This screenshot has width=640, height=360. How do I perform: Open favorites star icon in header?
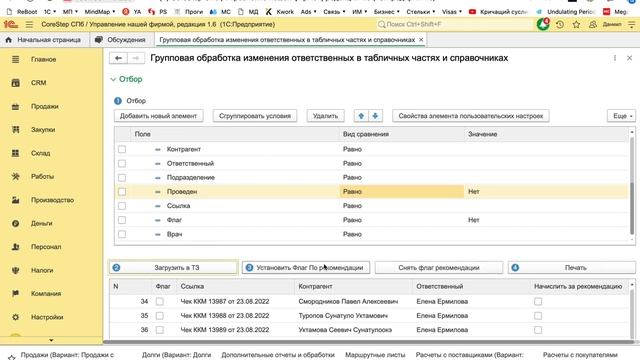coord(576,24)
